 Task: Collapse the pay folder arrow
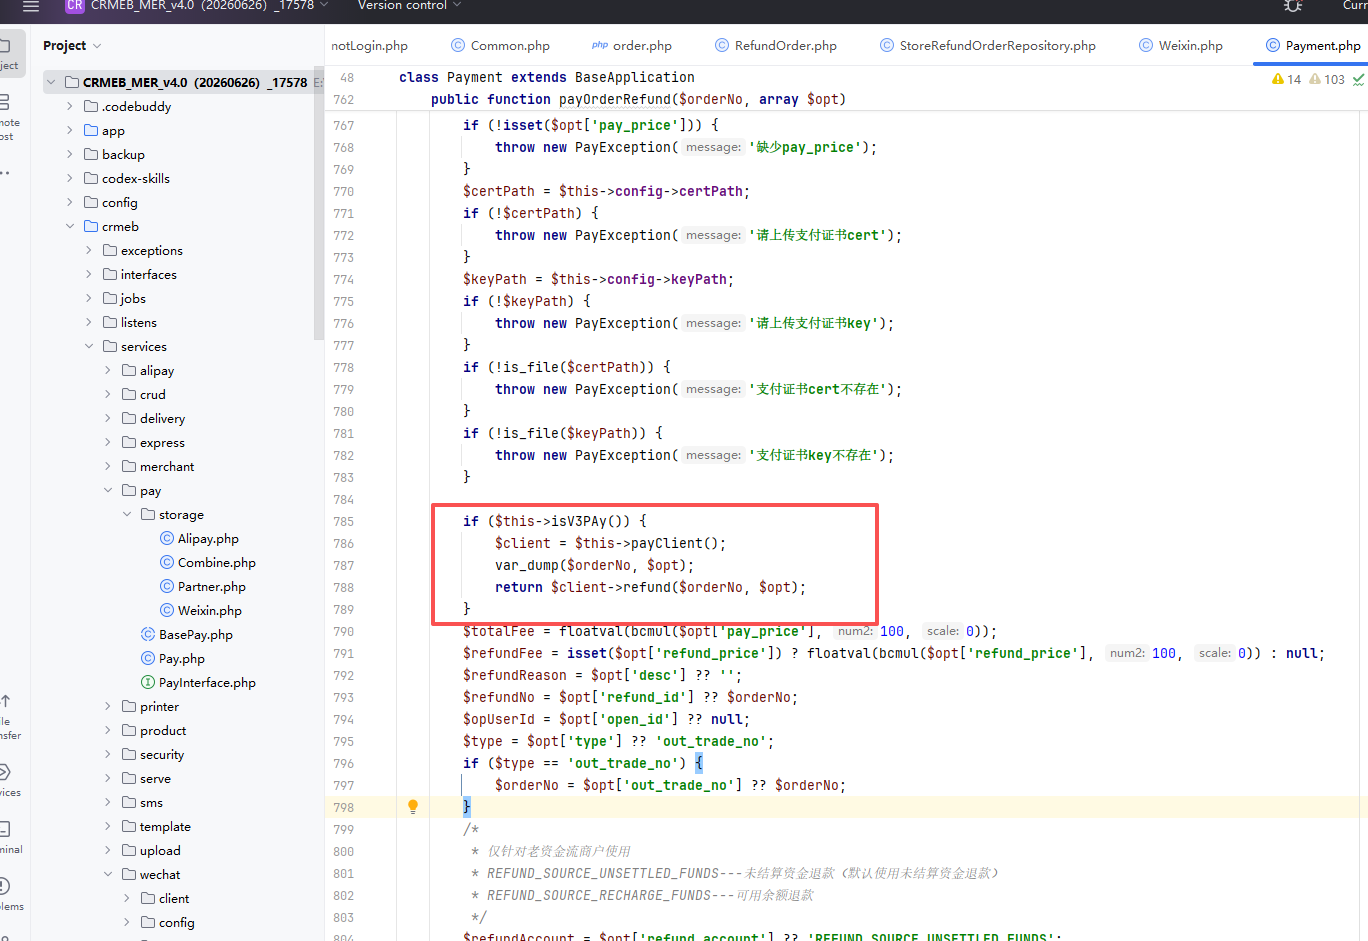(108, 490)
